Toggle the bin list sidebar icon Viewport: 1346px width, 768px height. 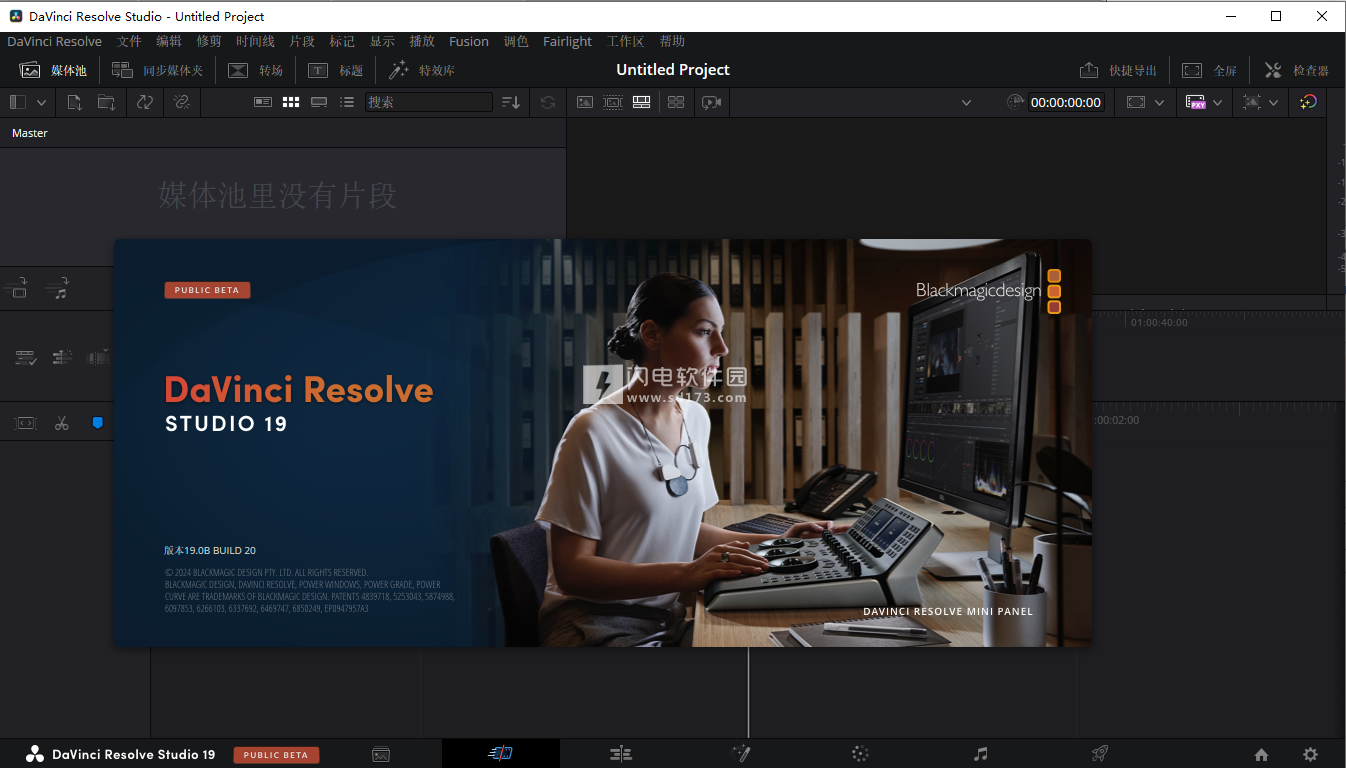pyautogui.click(x=17, y=102)
